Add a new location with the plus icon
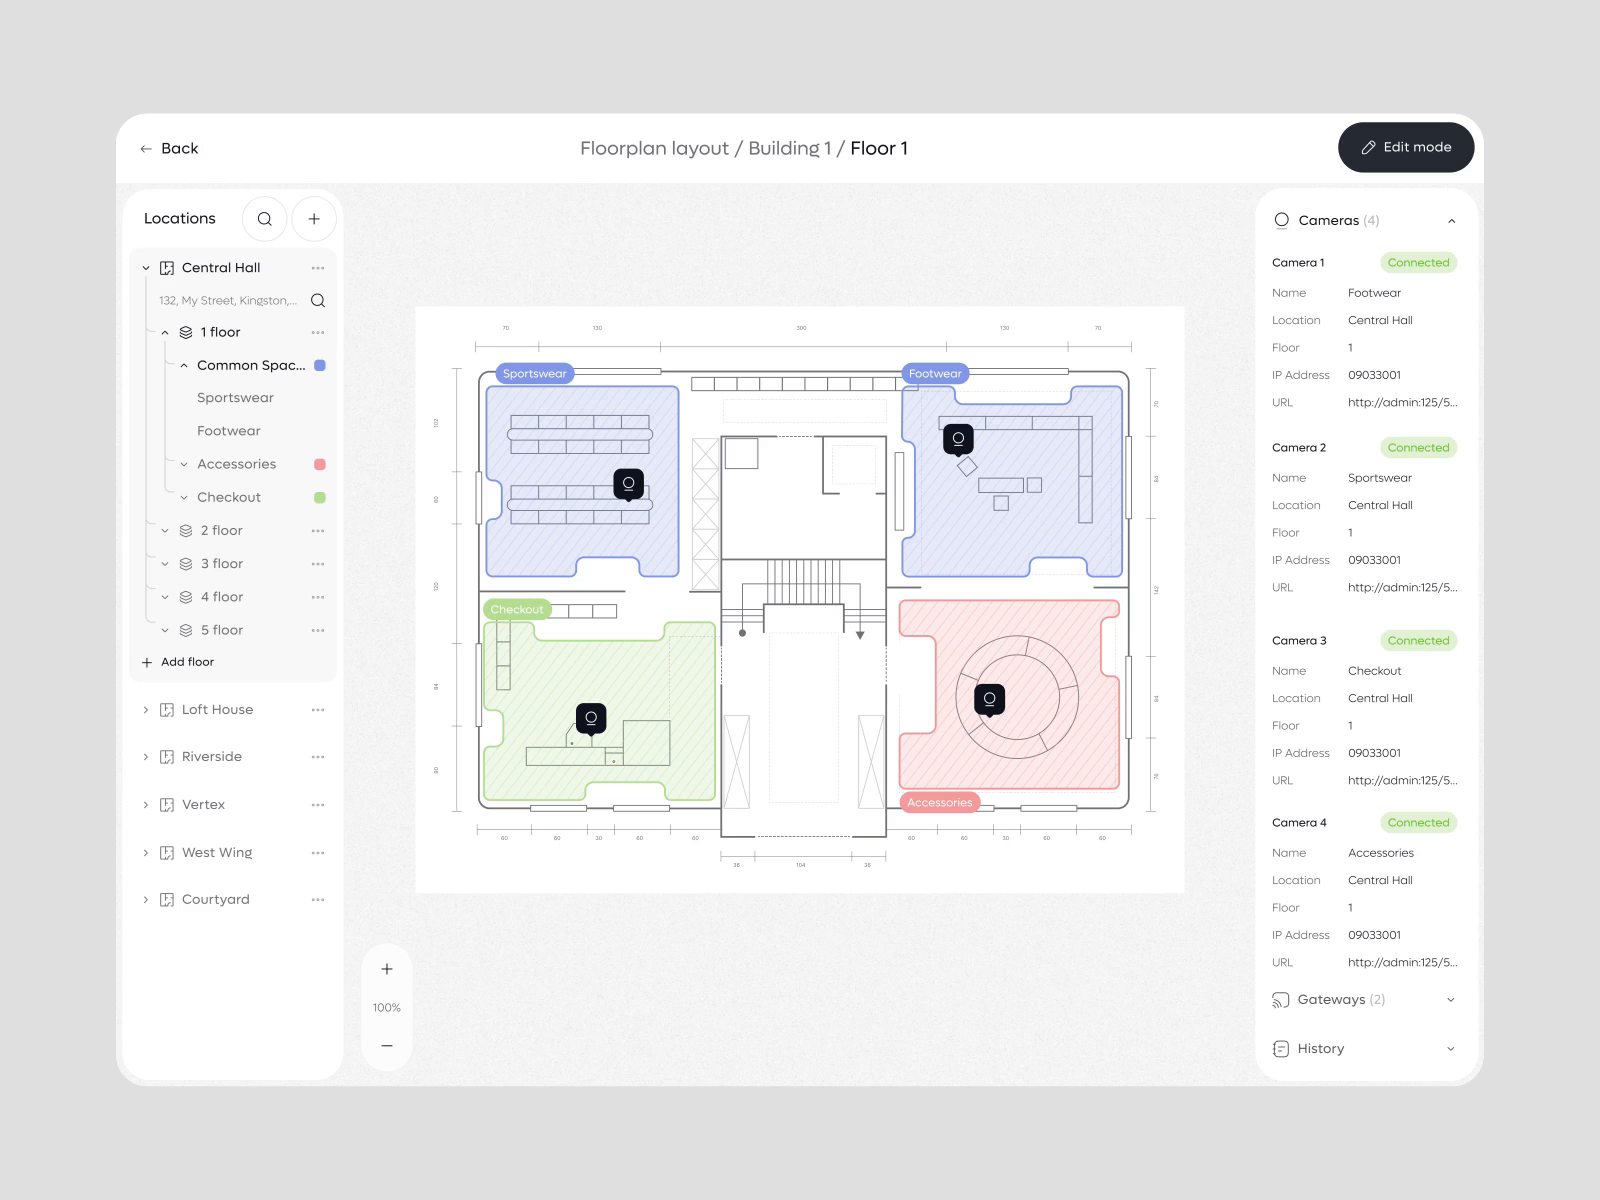Screen dimensions: 1600x1200 coord(314,219)
